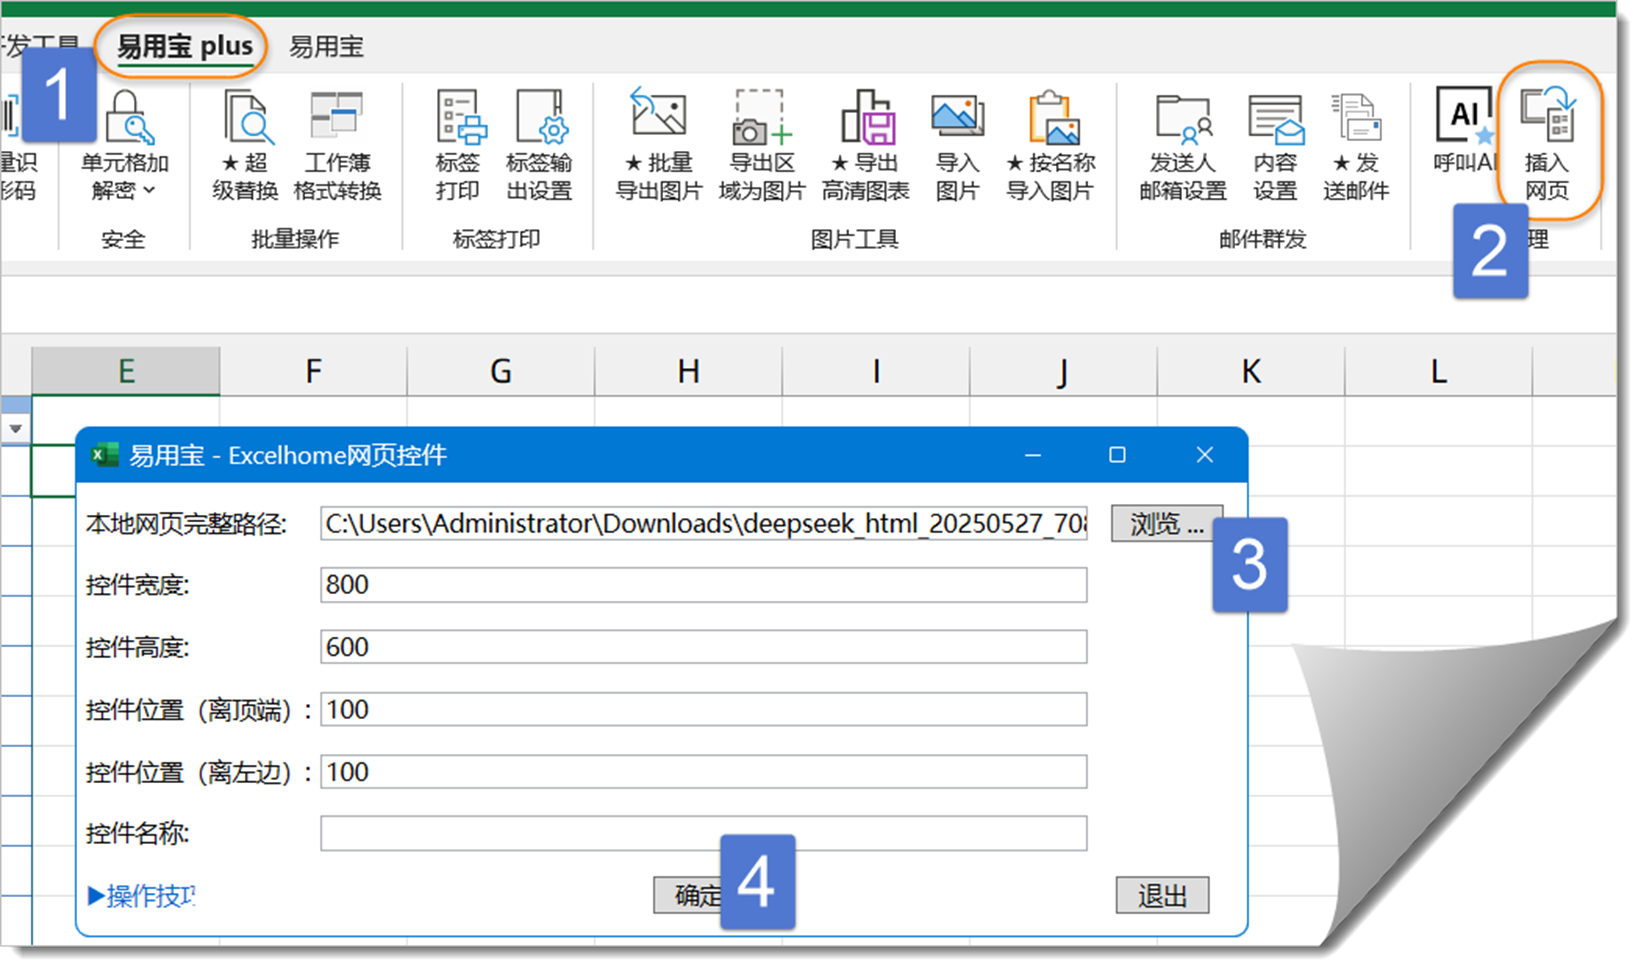This screenshot has height=970, width=1641.
Task: Click 批量导出图片 tool
Action: click(x=658, y=146)
